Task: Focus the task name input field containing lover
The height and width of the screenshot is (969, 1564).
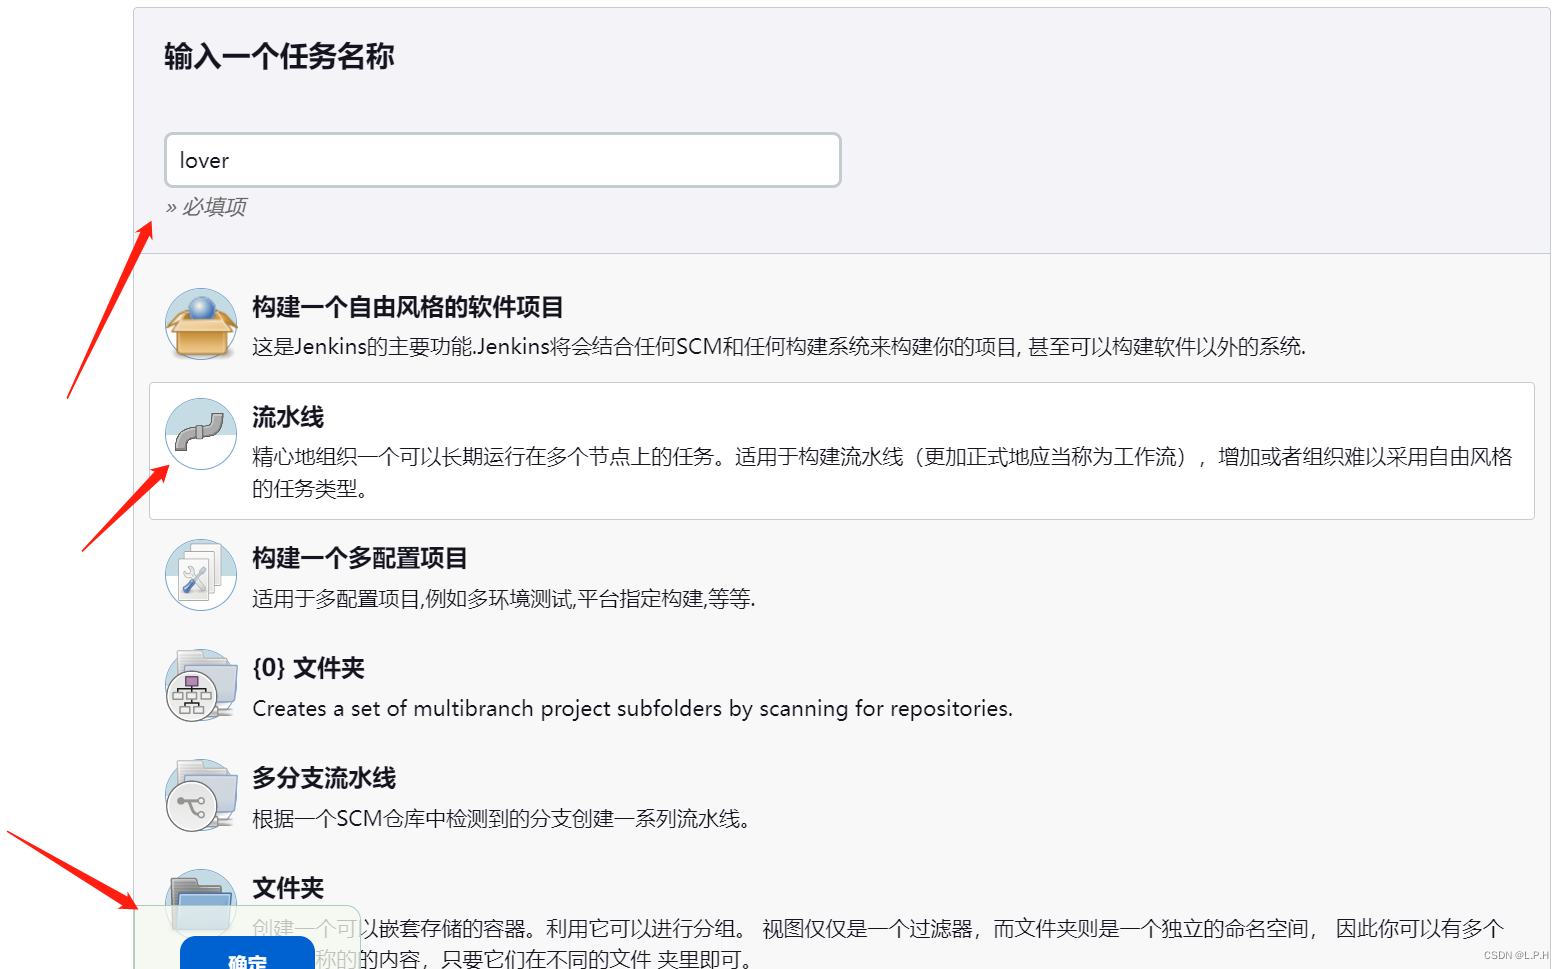Action: (x=503, y=160)
